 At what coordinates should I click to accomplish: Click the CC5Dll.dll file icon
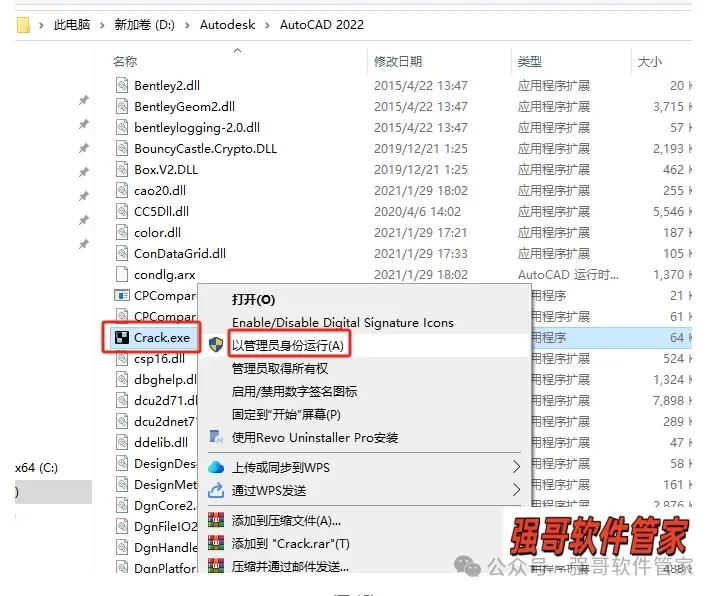click(122, 212)
